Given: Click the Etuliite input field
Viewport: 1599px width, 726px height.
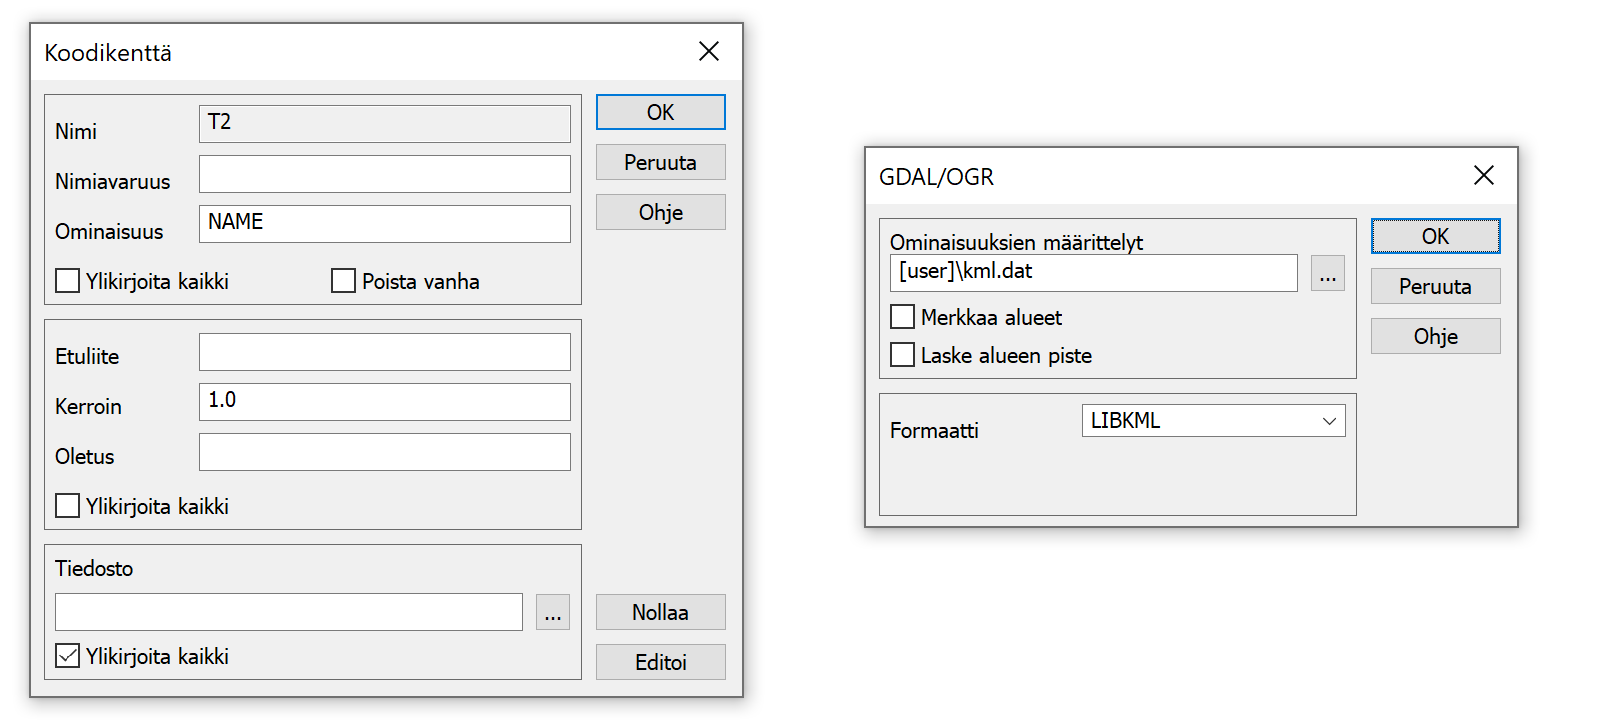Looking at the screenshot, I should (x=384, y=352).
